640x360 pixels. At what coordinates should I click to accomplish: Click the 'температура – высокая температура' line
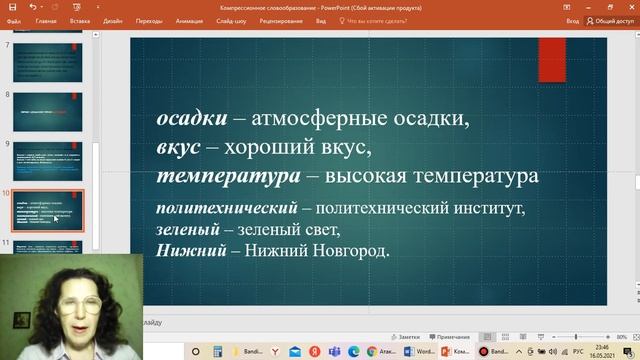(347, 176)
